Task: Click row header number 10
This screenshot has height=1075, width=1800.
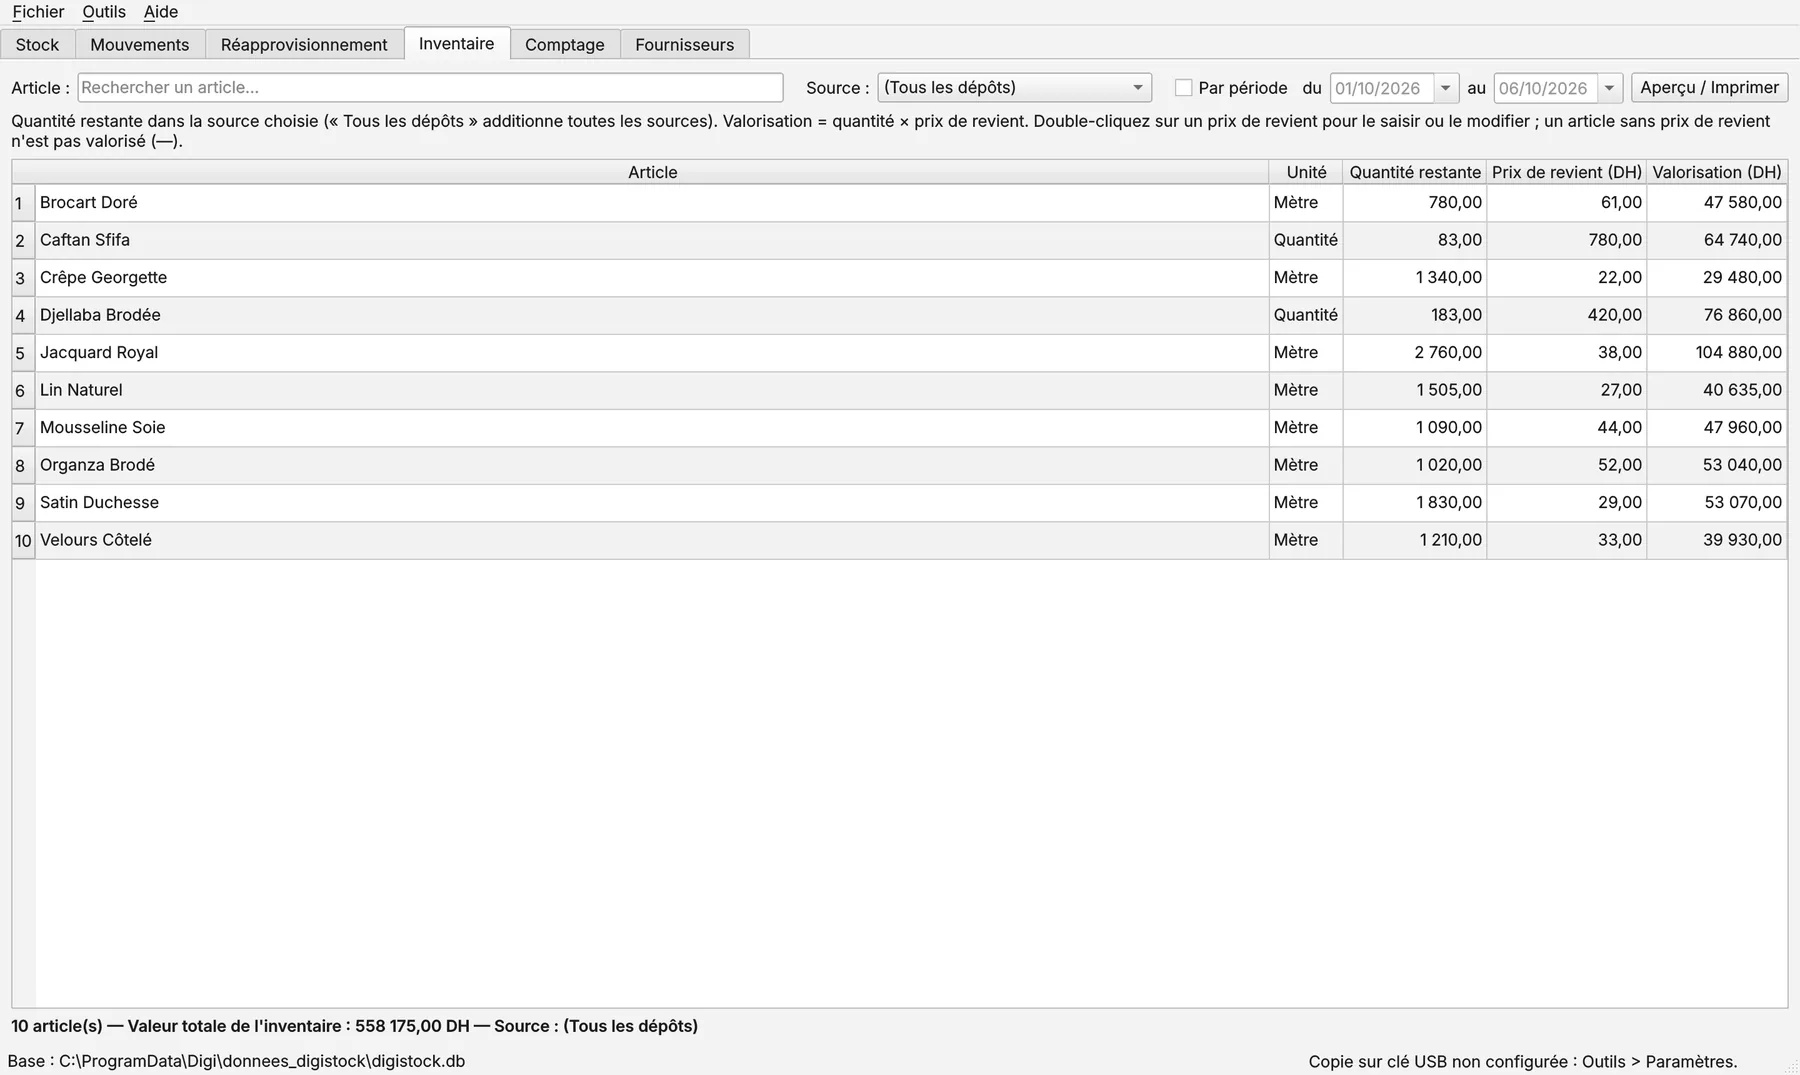Action: 23,541
